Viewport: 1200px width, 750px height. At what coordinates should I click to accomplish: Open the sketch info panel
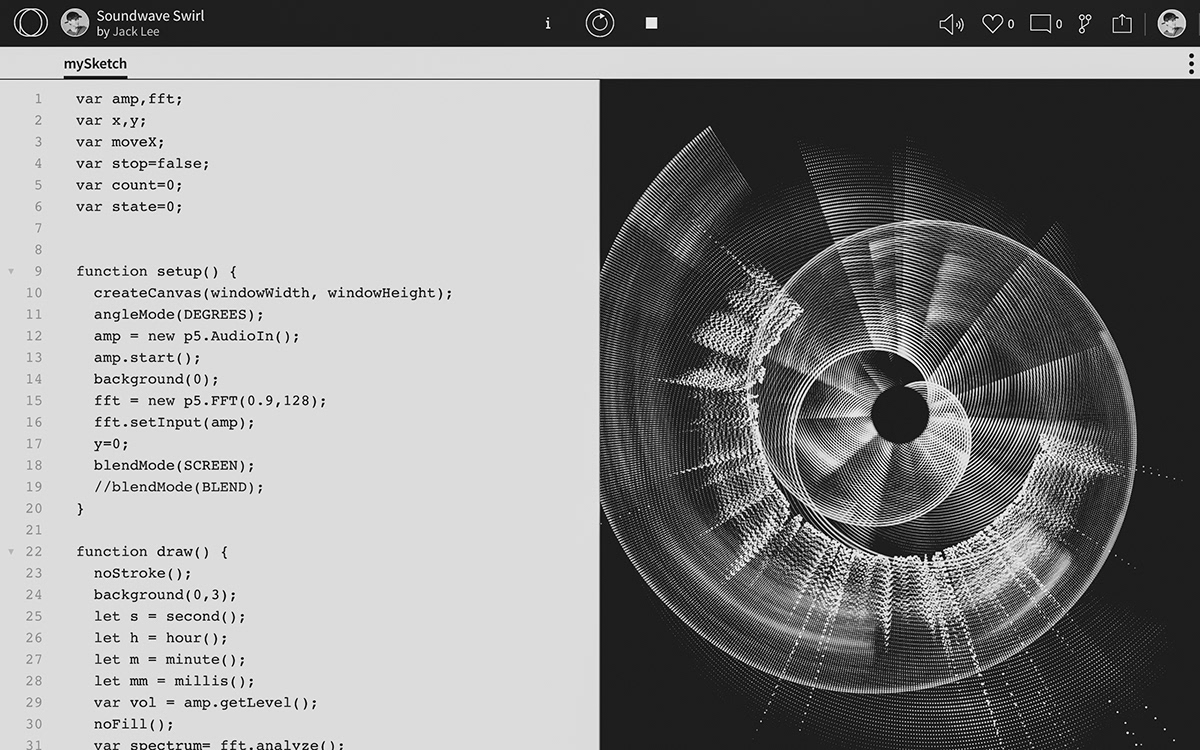click(x=547, y=23)
